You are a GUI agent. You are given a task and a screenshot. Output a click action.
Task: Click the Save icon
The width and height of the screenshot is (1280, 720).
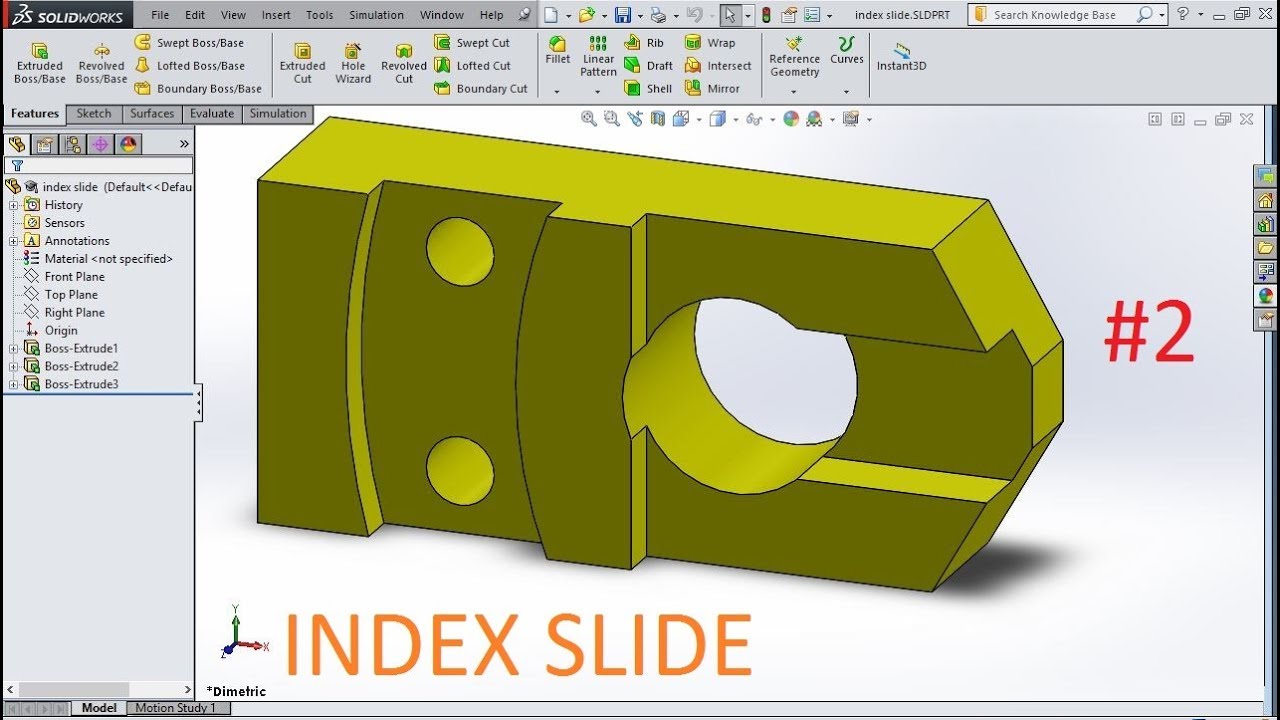click(x=623, y=15)
